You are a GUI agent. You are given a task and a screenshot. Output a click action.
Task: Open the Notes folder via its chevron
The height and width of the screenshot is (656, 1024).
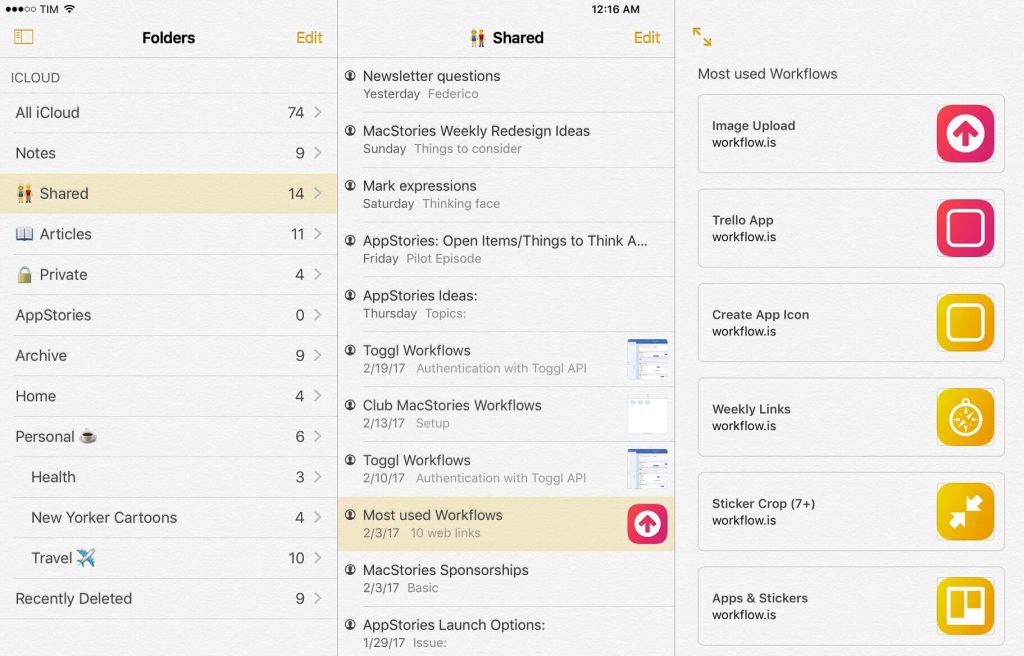[320, 153]
